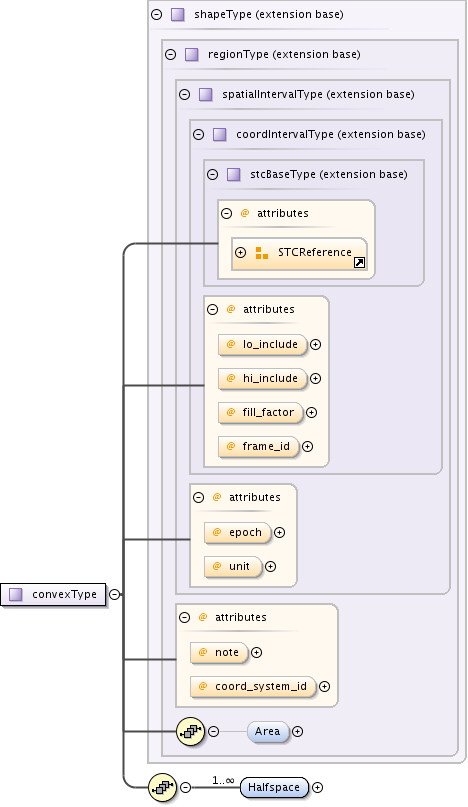The image size is (468, 807).
Task: Click the spatialIntervalType purple type icon
Action: [205, 95]
